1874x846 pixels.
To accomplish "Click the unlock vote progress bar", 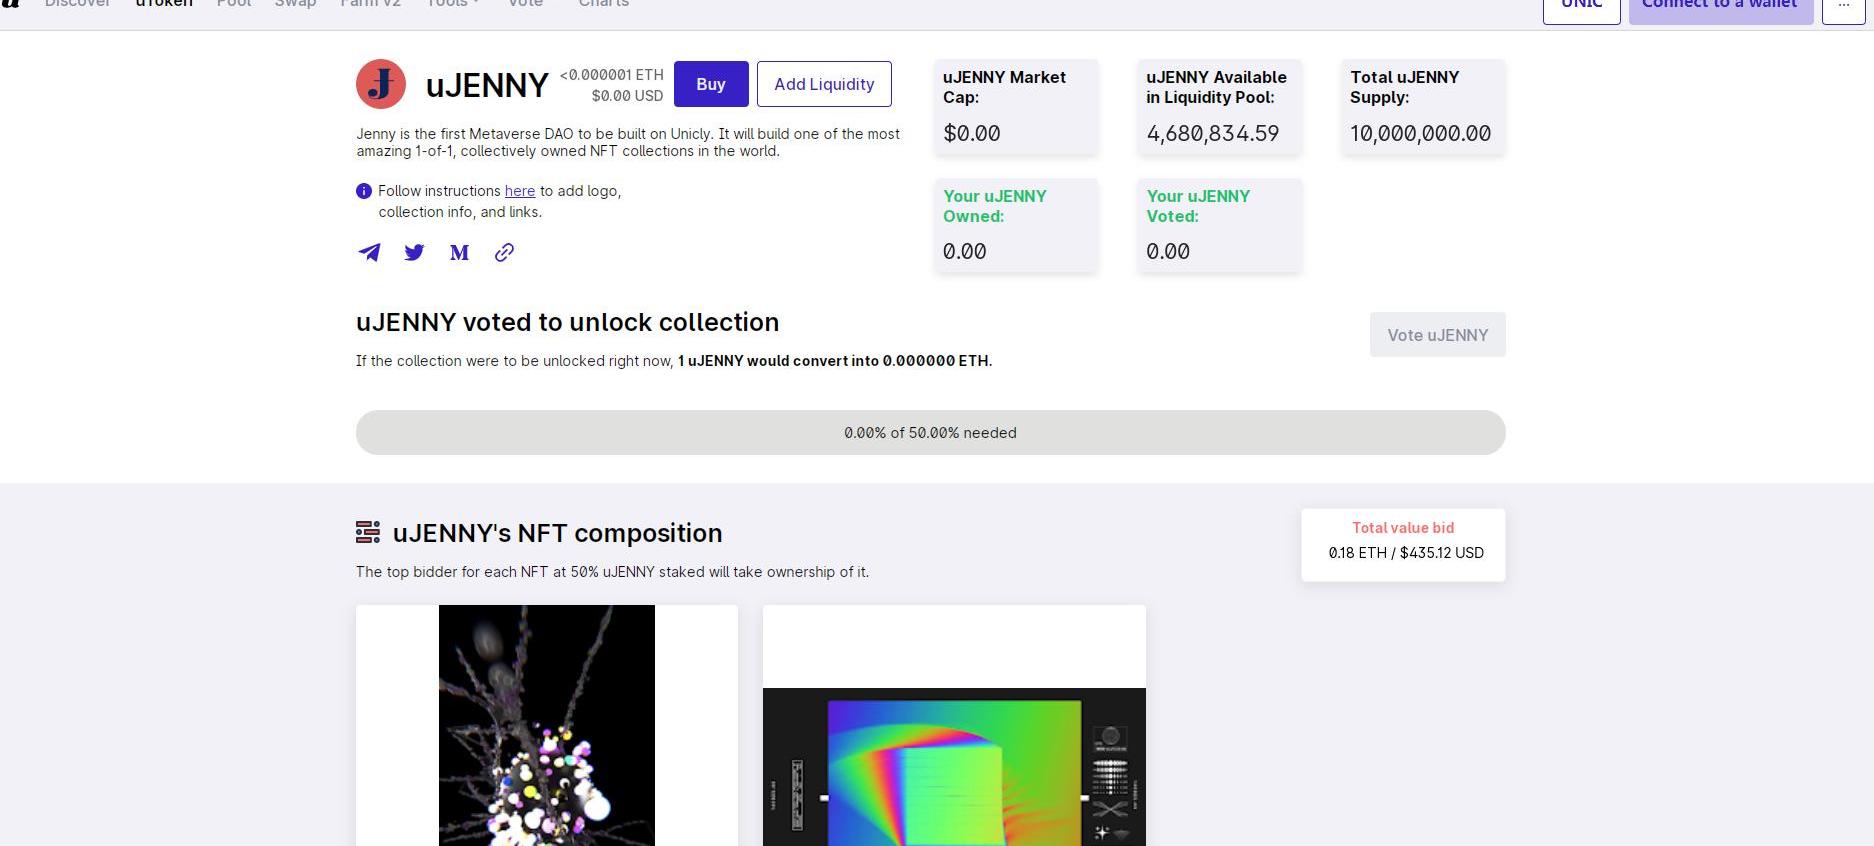I will point(930,433).
